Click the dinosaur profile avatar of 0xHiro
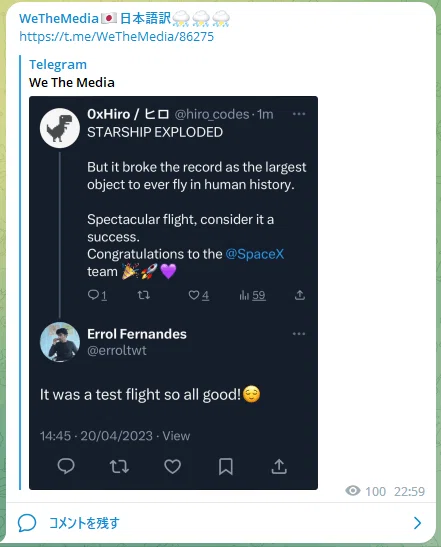Image resolution: width=441 pixels, height=547 pixels. tap(60, 128)
